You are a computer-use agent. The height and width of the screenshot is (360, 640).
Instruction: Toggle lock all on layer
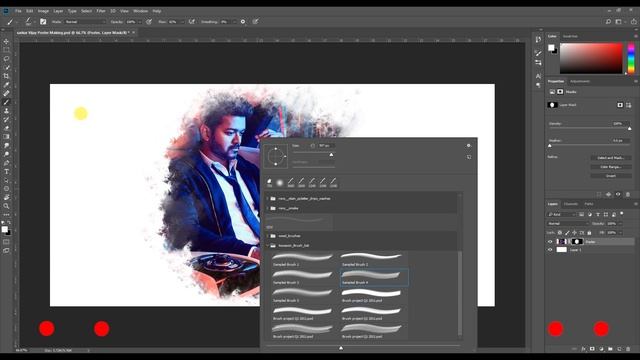(x=589, y=233)
